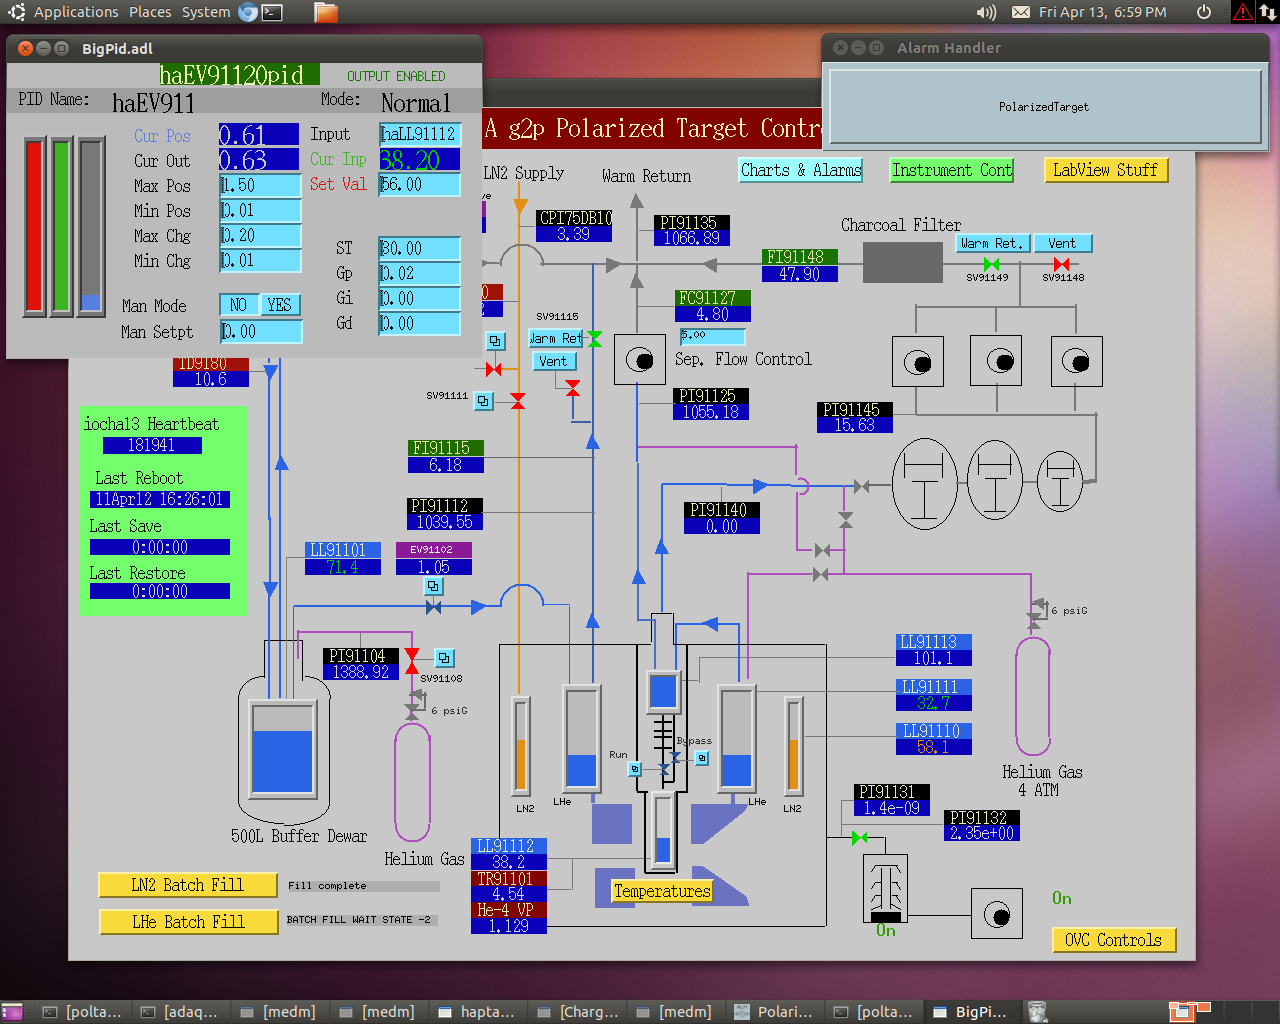This screenshot has height=1024, width=1280.
Task: Click the red valve under the SV91115 Vent button
Action: pos(573,387)
